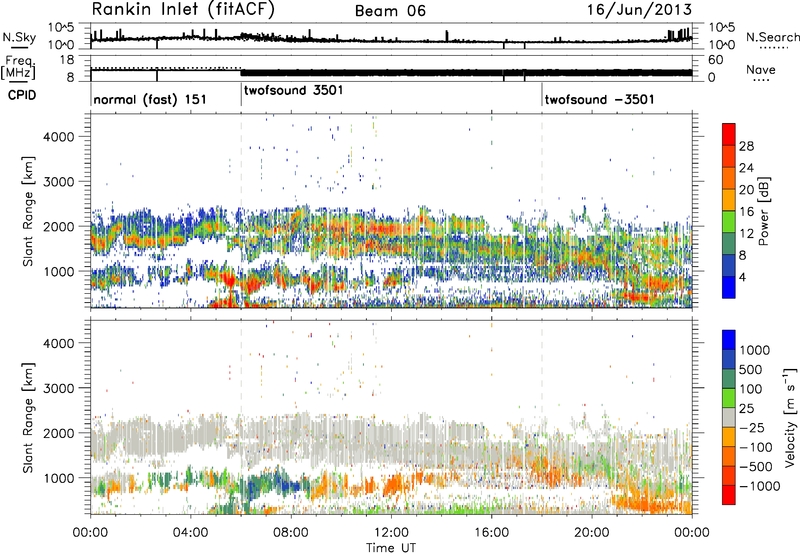Image resolution: width=800 pixels, height=554 pixels.
Task: Click the '18' frequency axis tick label
Action: (66, 60)
